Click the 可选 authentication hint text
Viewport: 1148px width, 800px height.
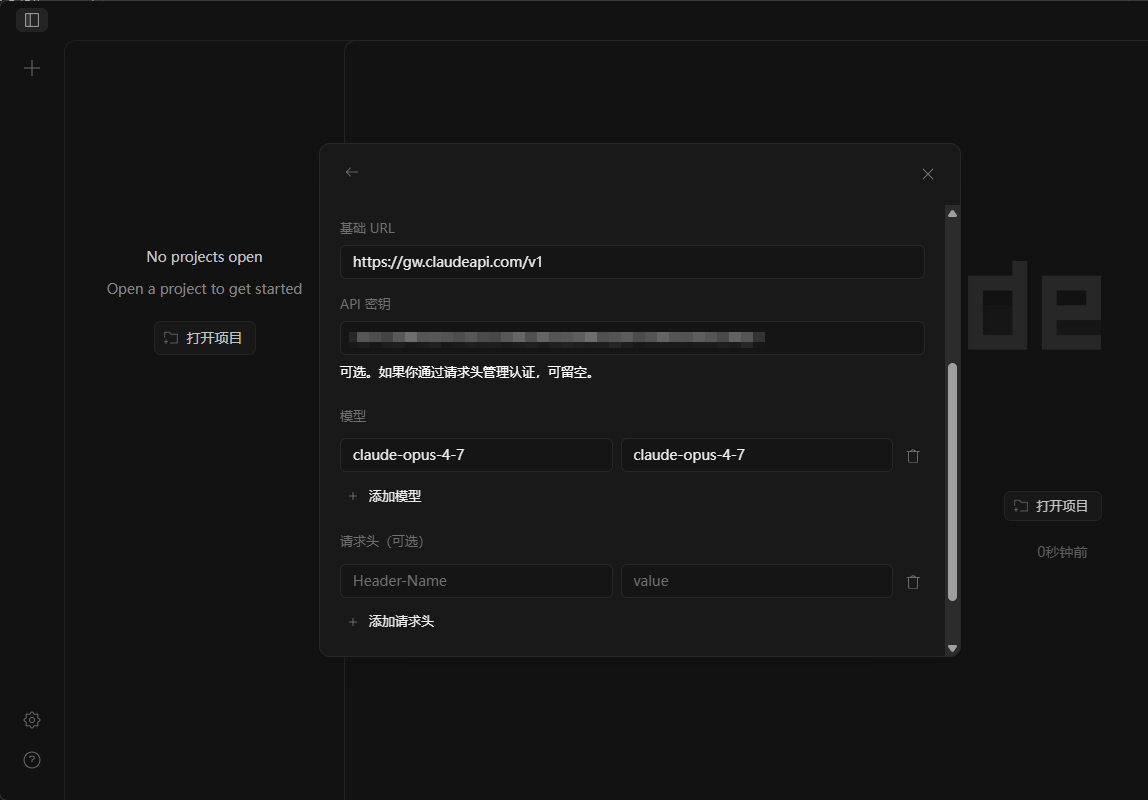(x=469, y=373)
